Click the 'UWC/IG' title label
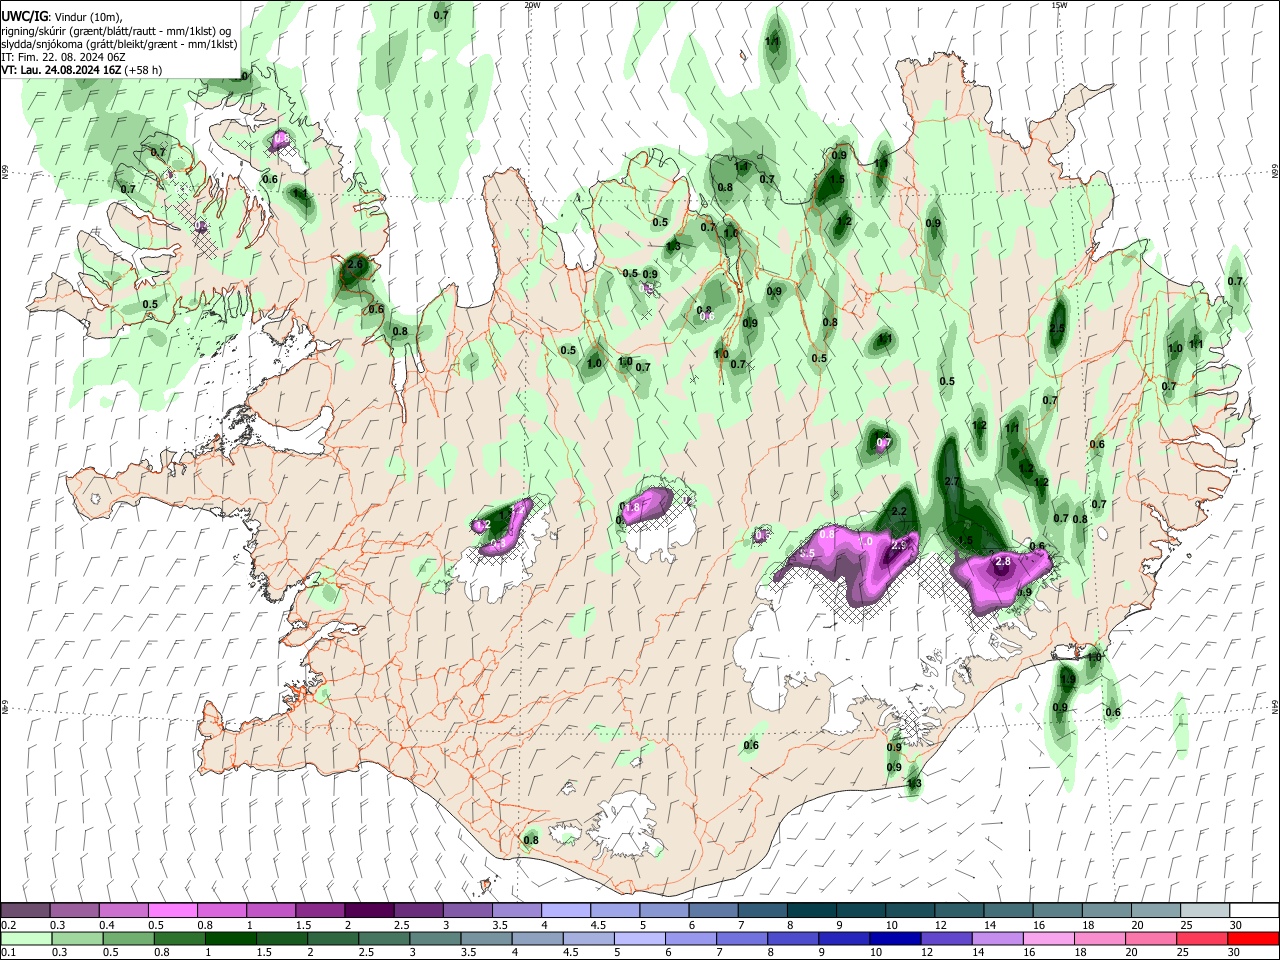Screen dimensions: 1280x960 24,16
